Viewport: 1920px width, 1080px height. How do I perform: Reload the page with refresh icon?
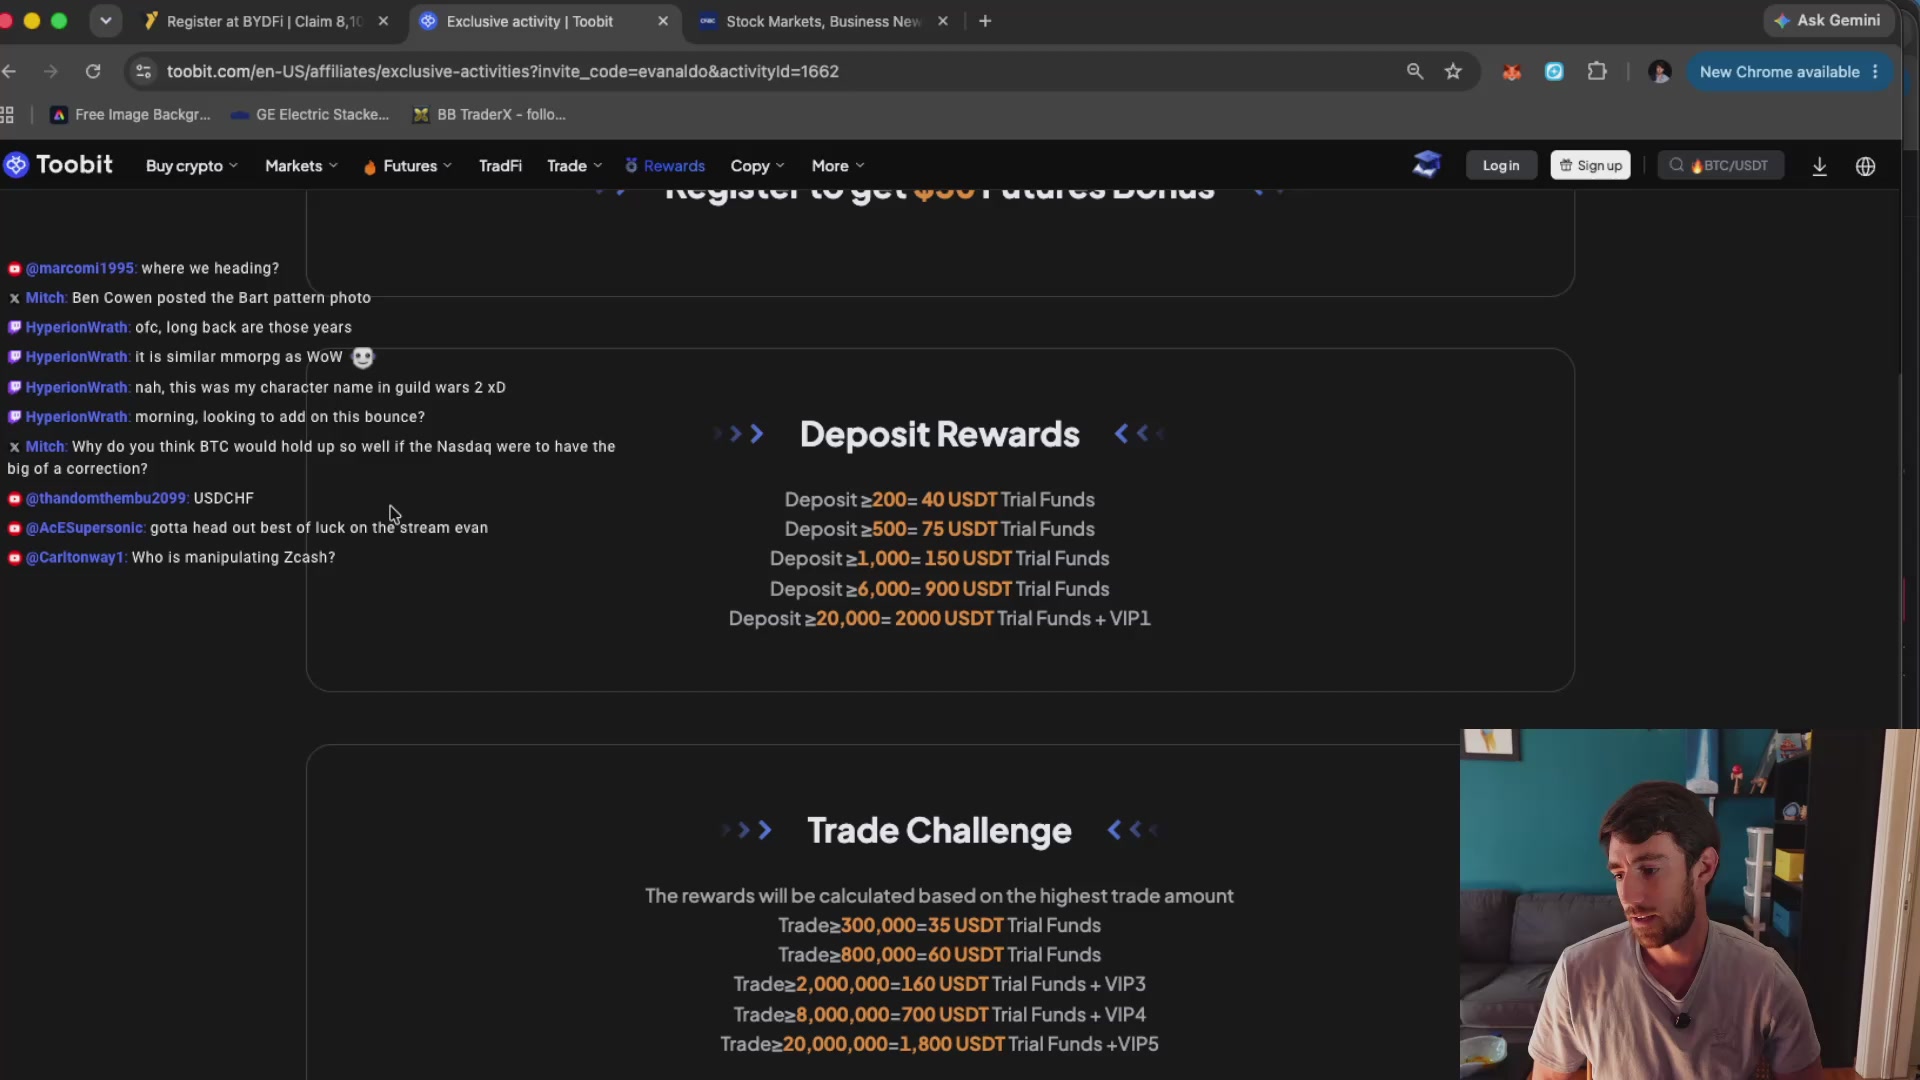(93, 71)
